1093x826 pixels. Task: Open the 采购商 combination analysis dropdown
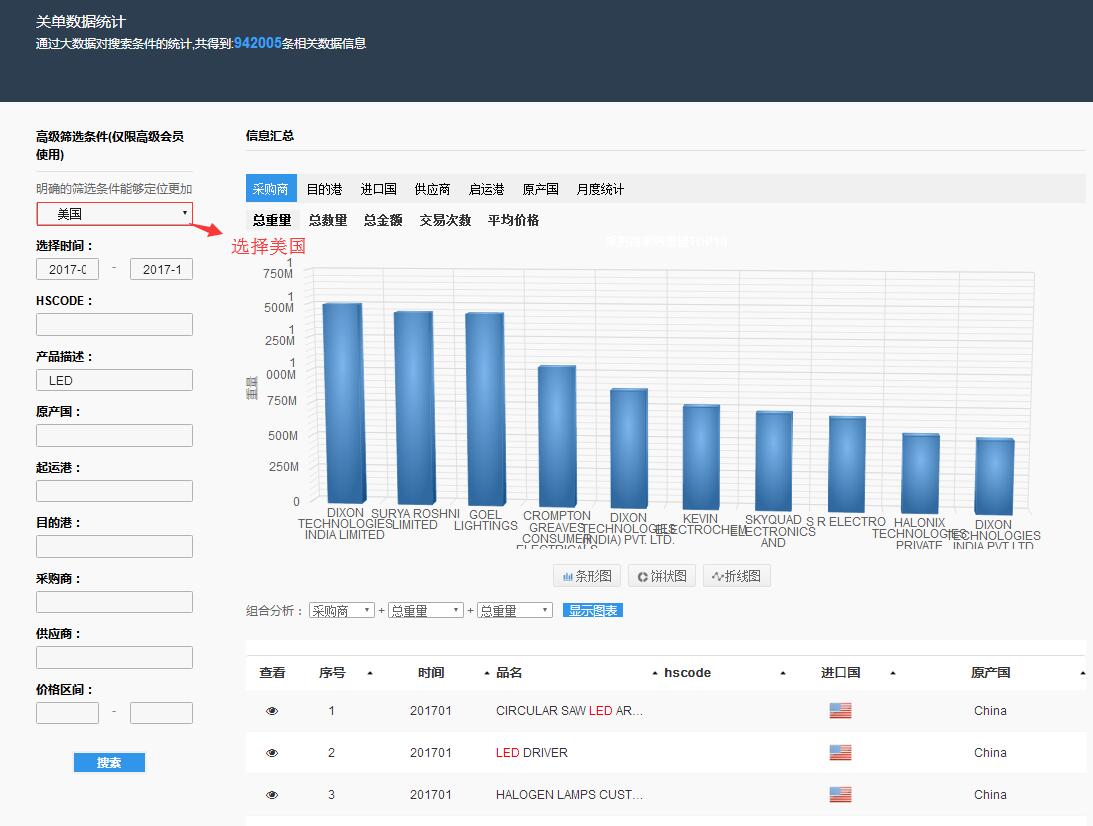pyautogui.click(x=342, y=611)
